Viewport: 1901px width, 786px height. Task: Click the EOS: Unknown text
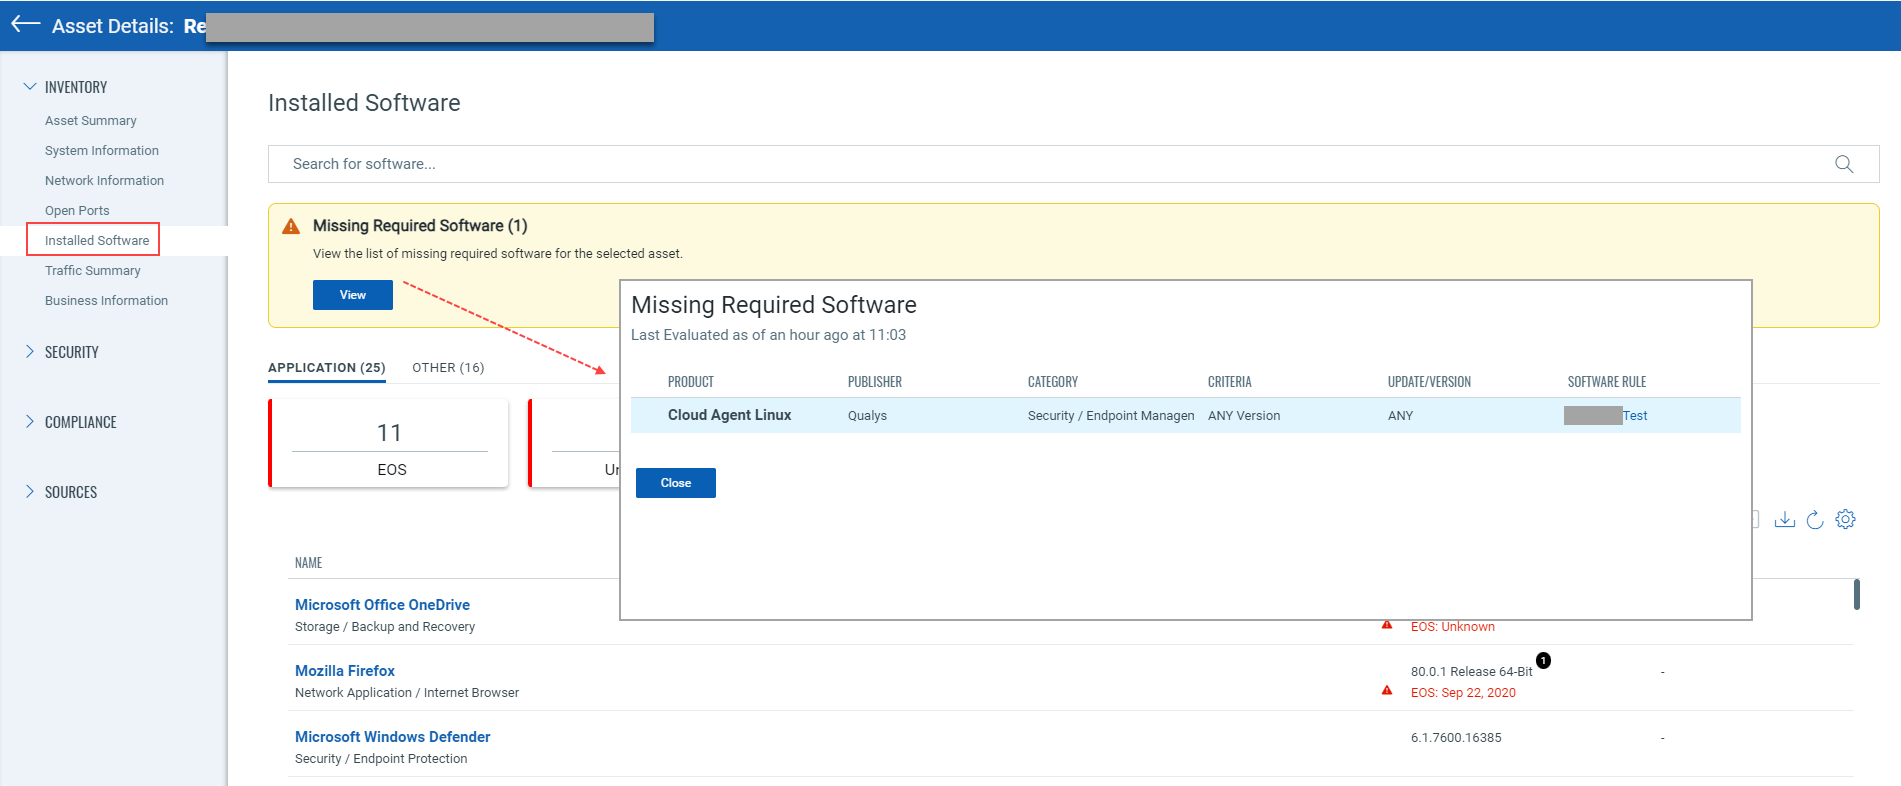[x=1453, y=627]
